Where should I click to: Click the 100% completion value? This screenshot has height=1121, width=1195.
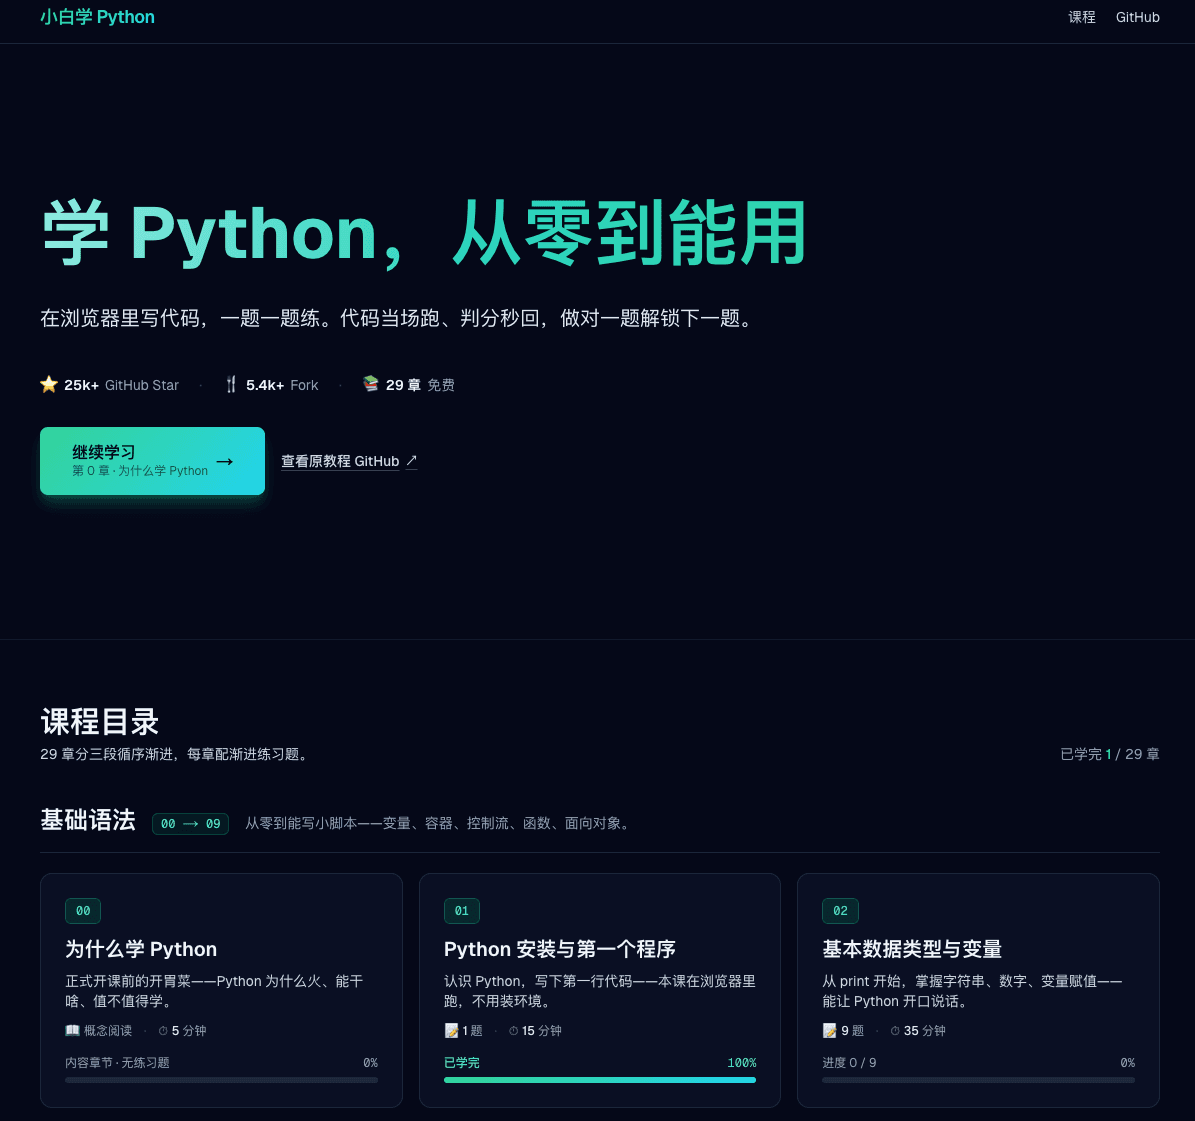[742, 1062]
